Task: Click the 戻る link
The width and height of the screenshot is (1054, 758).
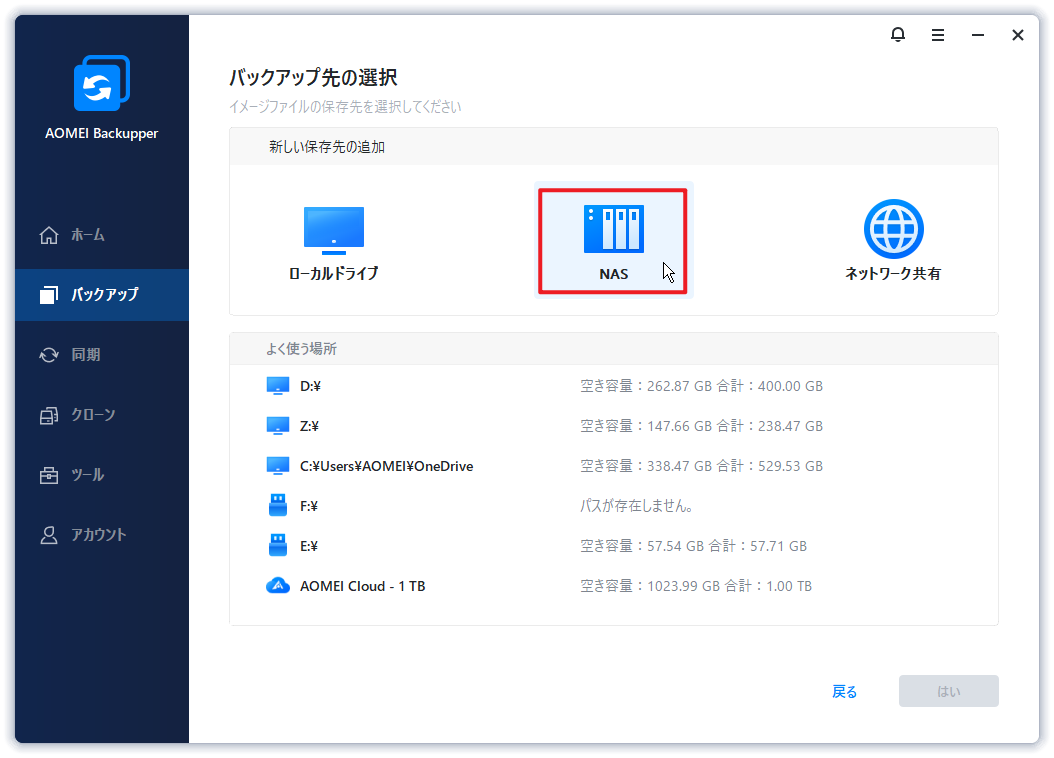Action: tap(844, 692)
